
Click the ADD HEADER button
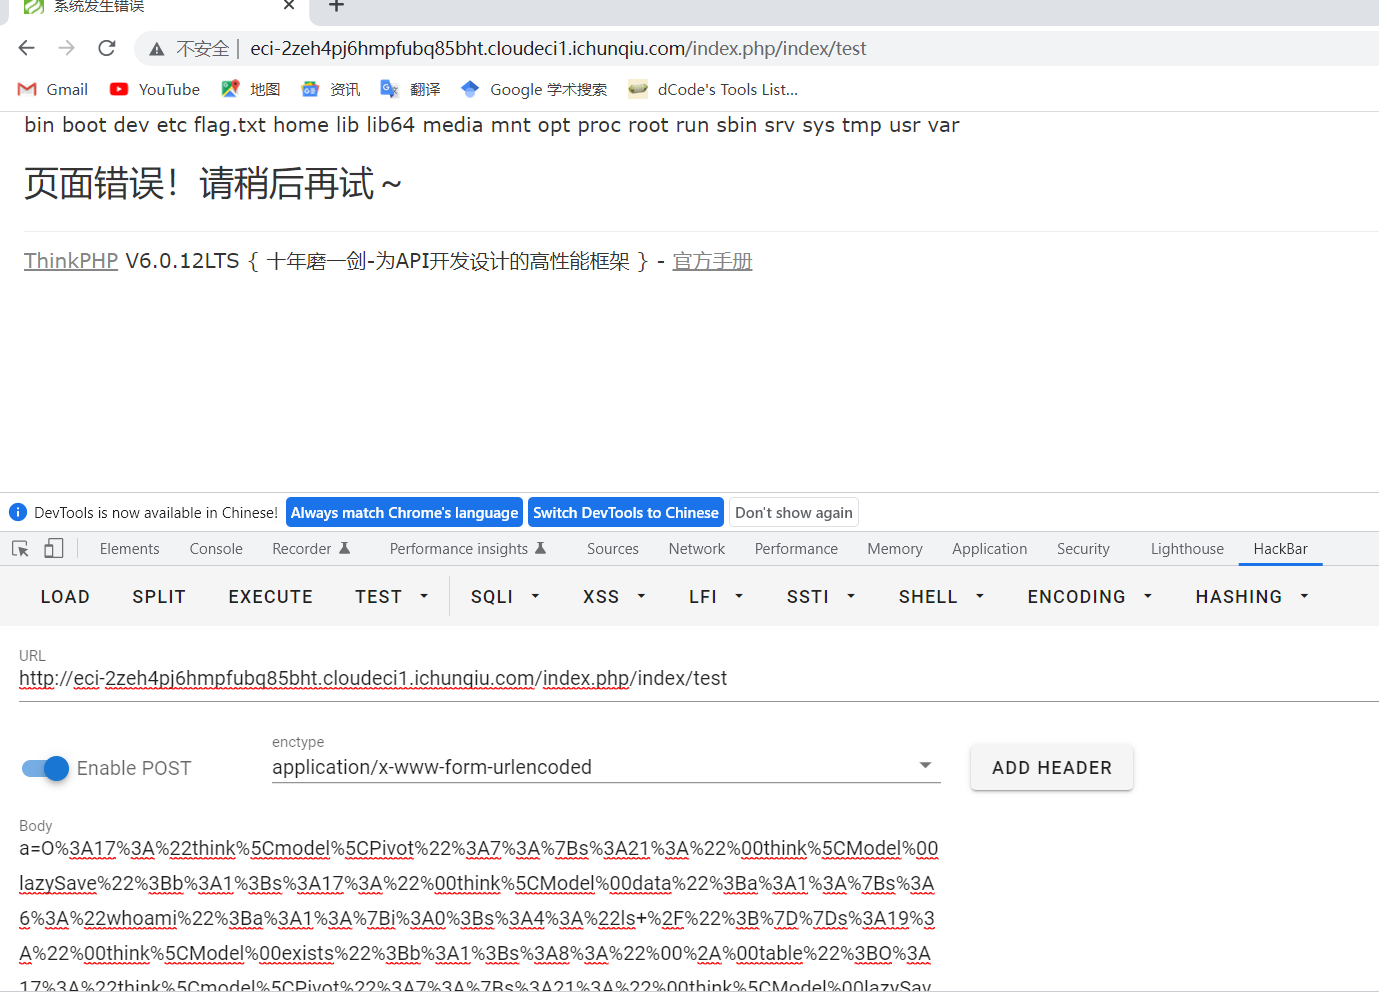[1051, 768]
